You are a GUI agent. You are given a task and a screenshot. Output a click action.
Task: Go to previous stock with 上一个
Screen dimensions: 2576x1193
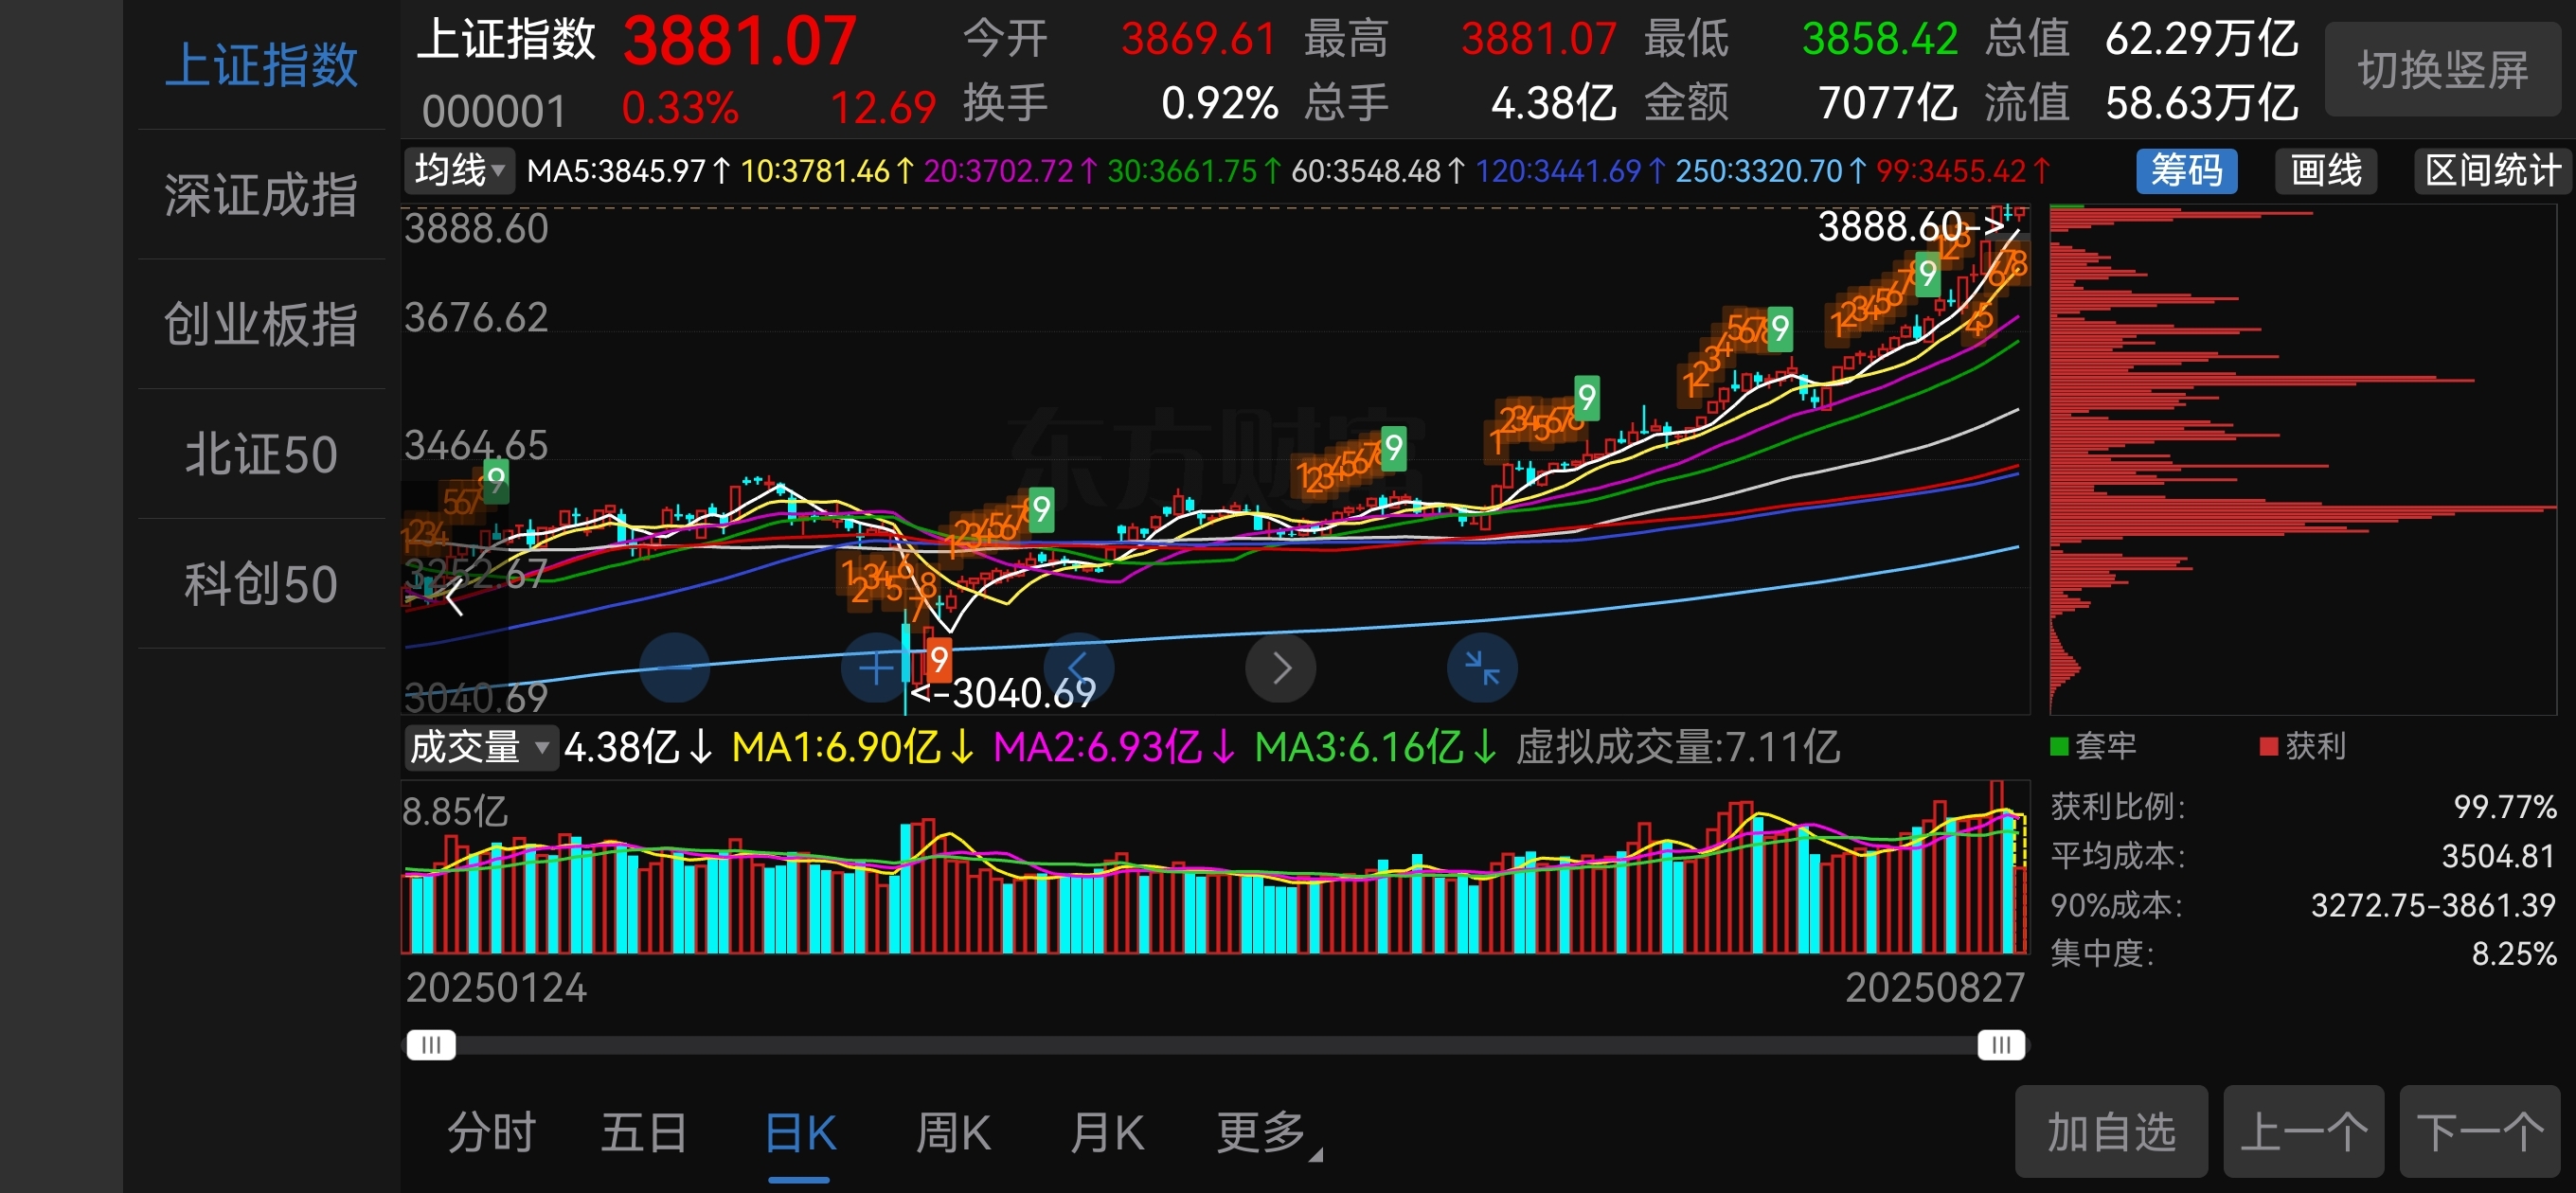click(2304, 1132)
